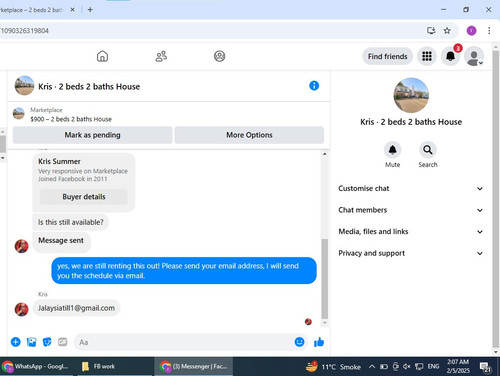Switch to Messenger Chrome taskbar item
This screenshot has width=500, height=376.
coord(194,366)
